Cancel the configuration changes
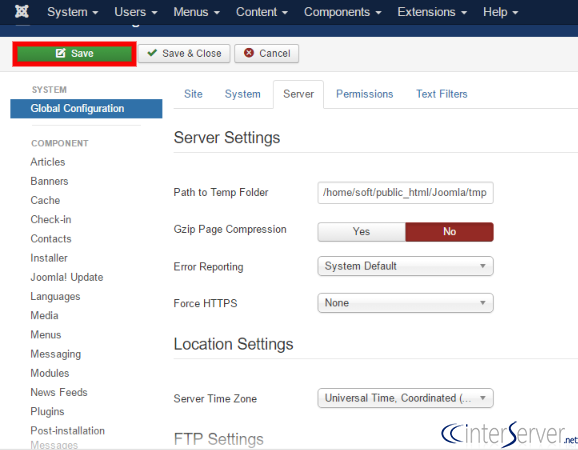The height and width of the screenshot is (450, 578). click(x=267, y=53)
